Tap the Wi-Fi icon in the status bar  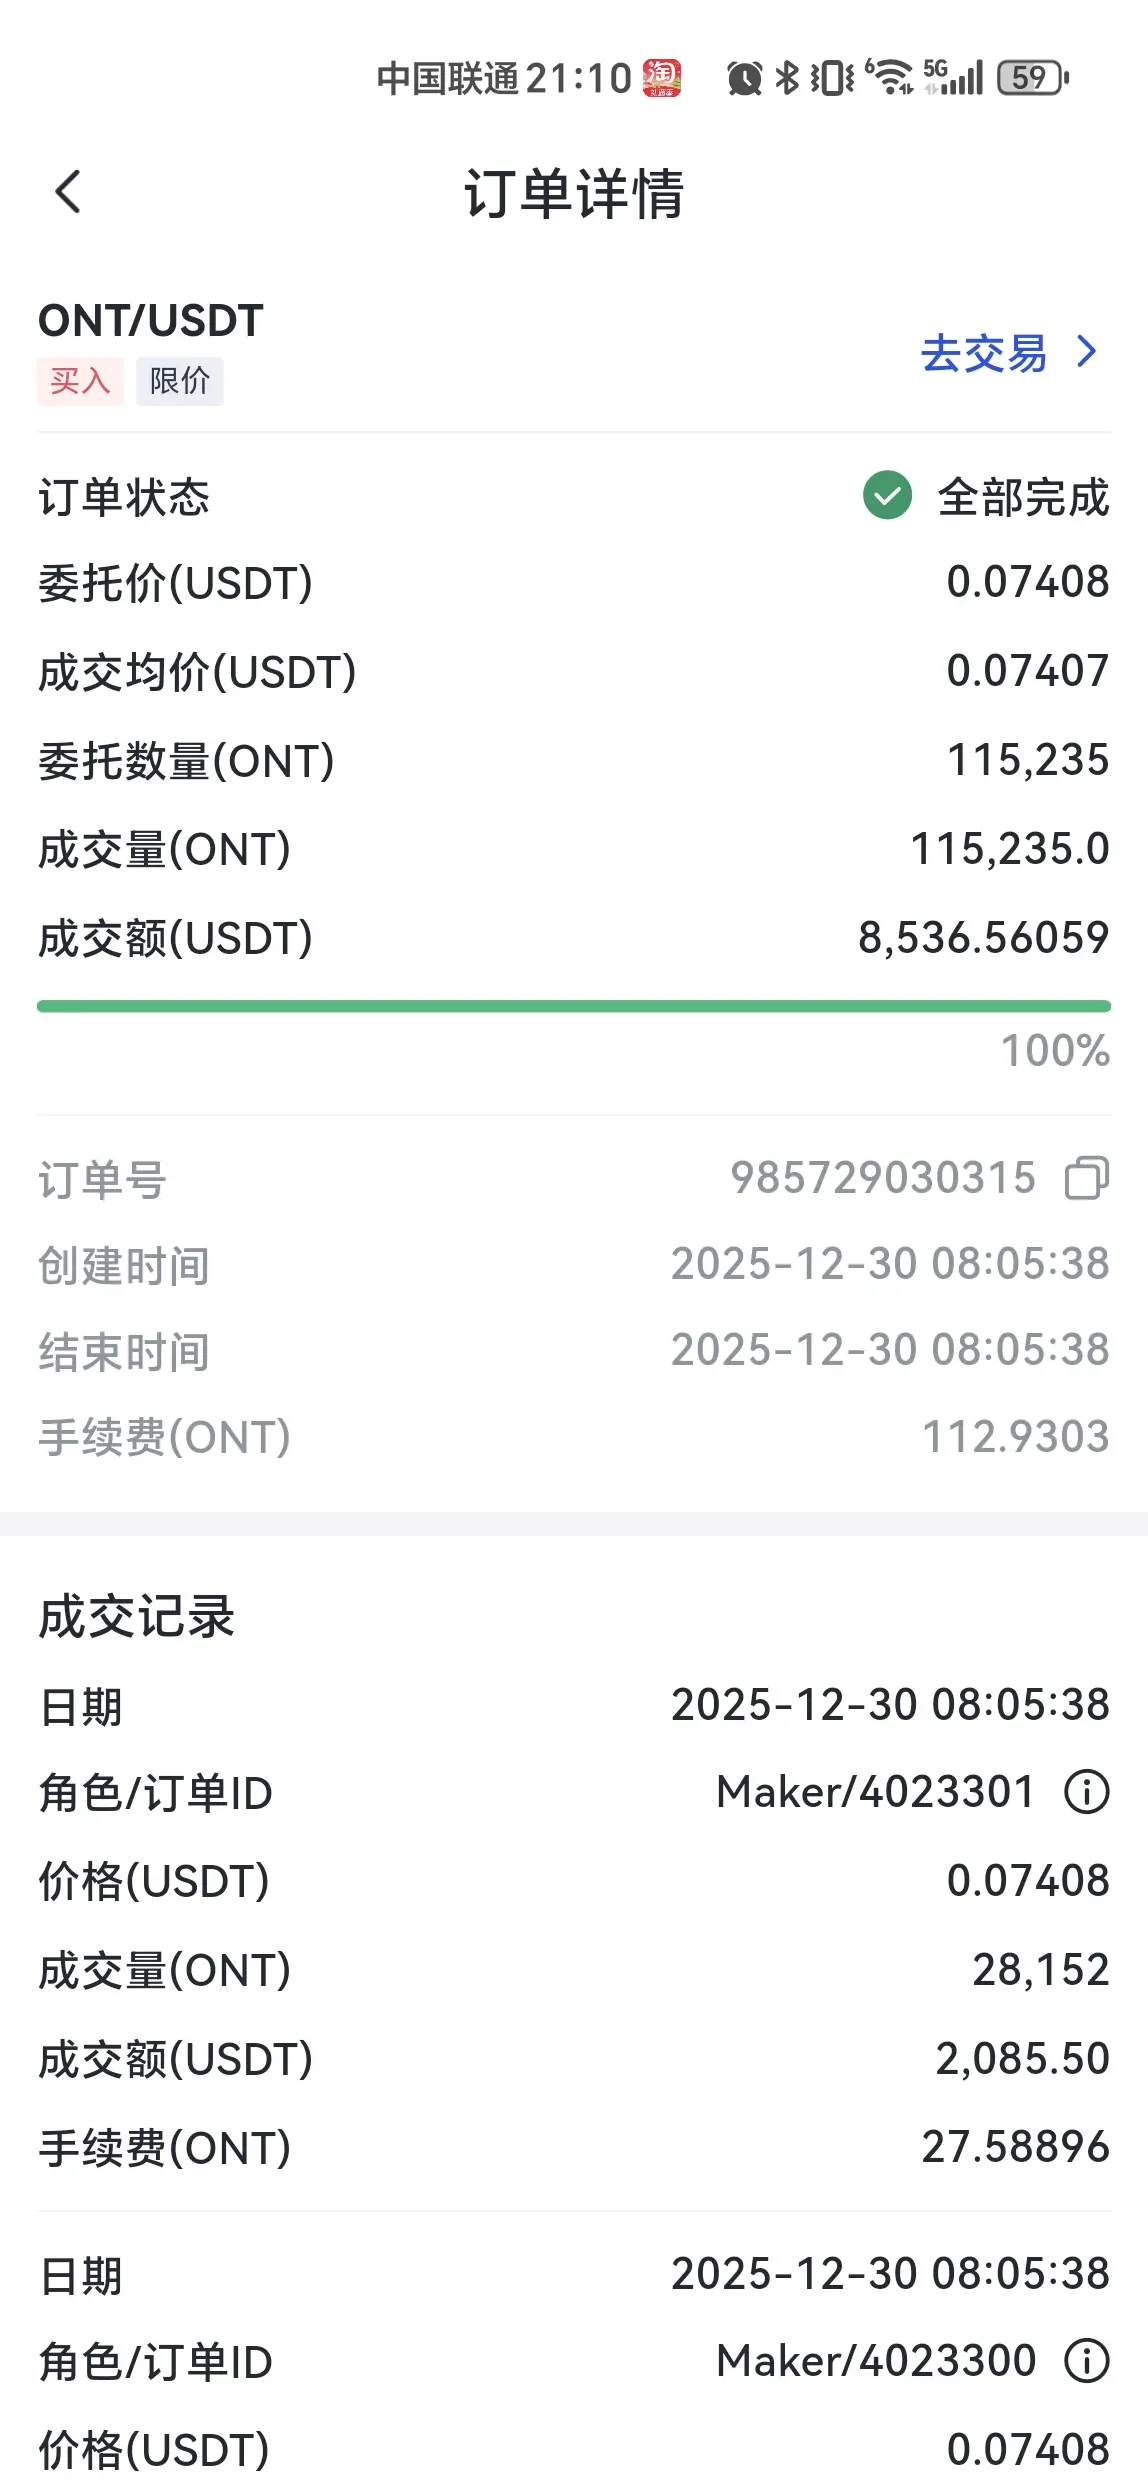(890, 77)
